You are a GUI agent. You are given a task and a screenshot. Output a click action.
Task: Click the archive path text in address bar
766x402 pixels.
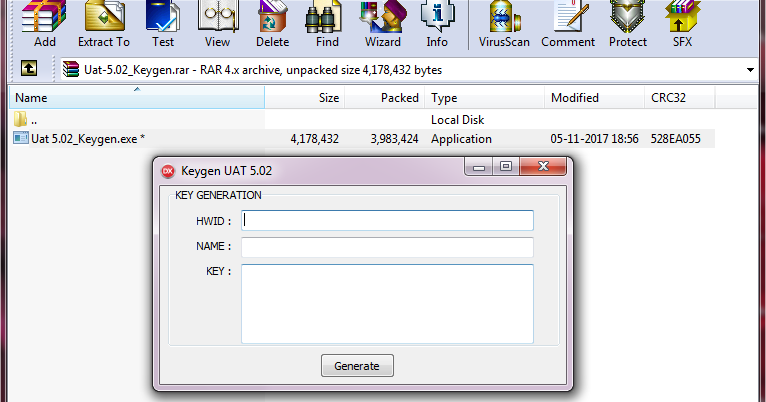[x=263, y=70]
